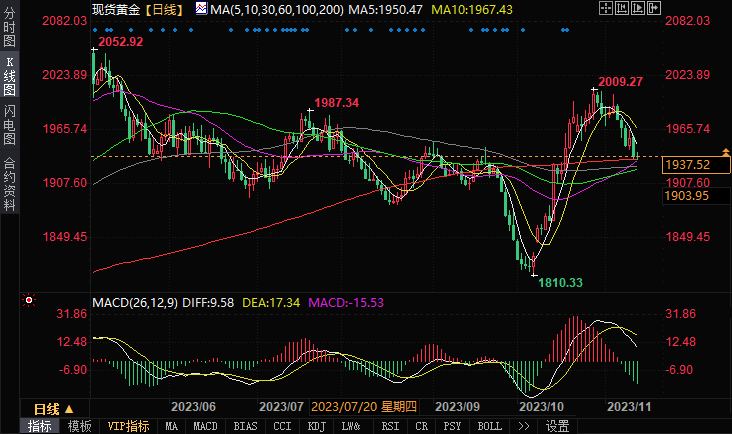Click the right axis 2082.03 price label
Screen dimensions: 732x434
coord(687,21)
